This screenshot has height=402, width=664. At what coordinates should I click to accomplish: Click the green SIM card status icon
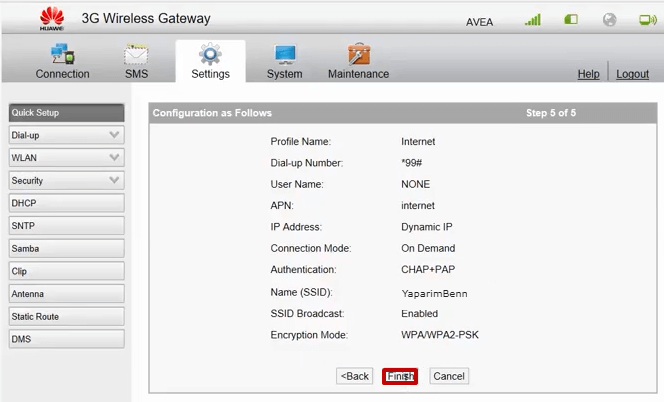tap(571, 19)
